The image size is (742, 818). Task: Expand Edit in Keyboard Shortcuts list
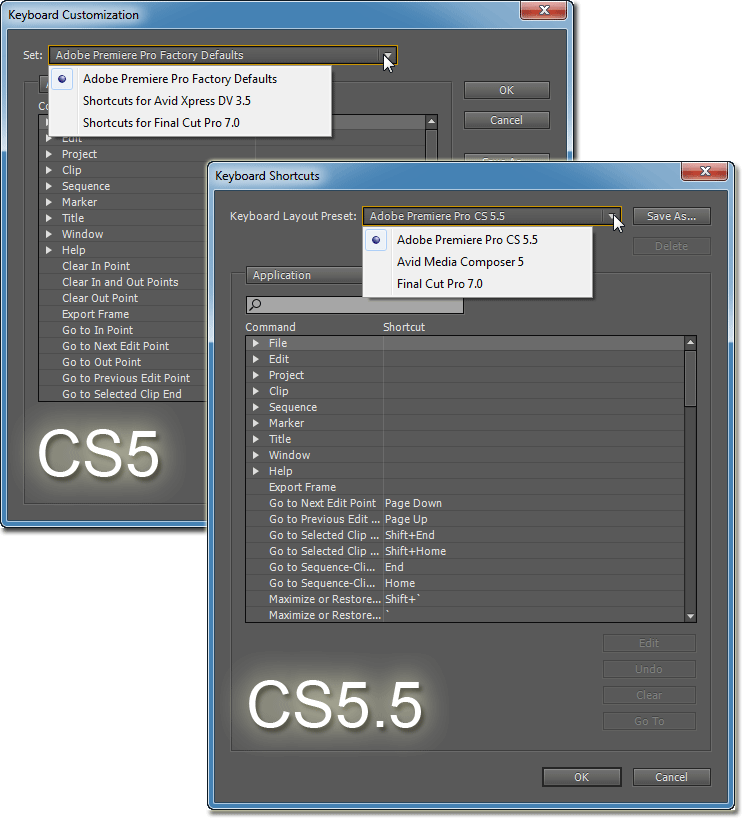[x=256, y=359]
